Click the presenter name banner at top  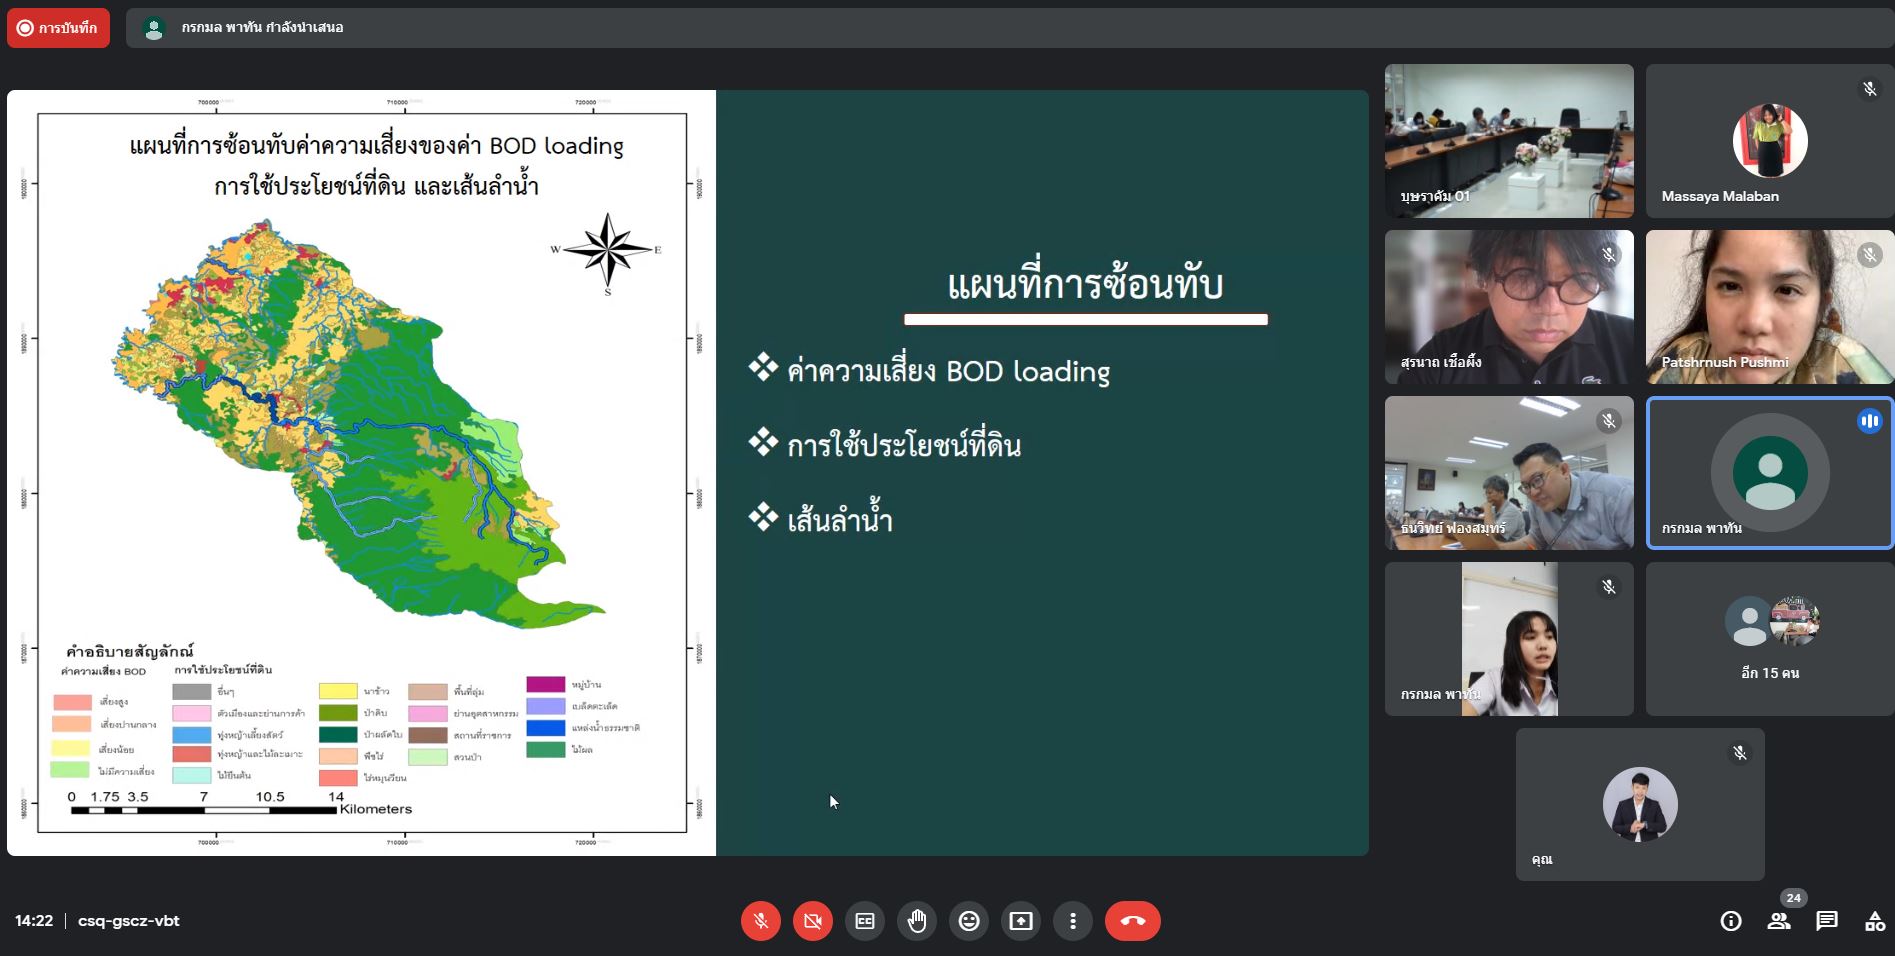(262, 28)
